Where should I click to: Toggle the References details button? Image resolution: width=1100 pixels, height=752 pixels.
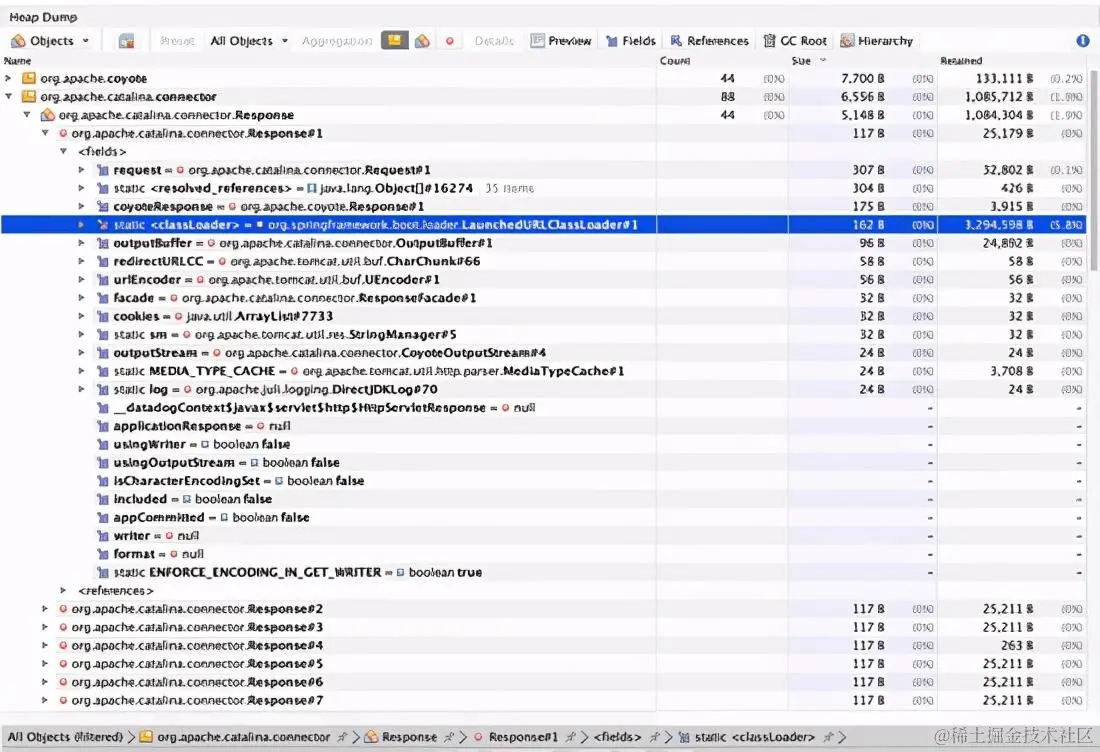(x=710, y=41)
